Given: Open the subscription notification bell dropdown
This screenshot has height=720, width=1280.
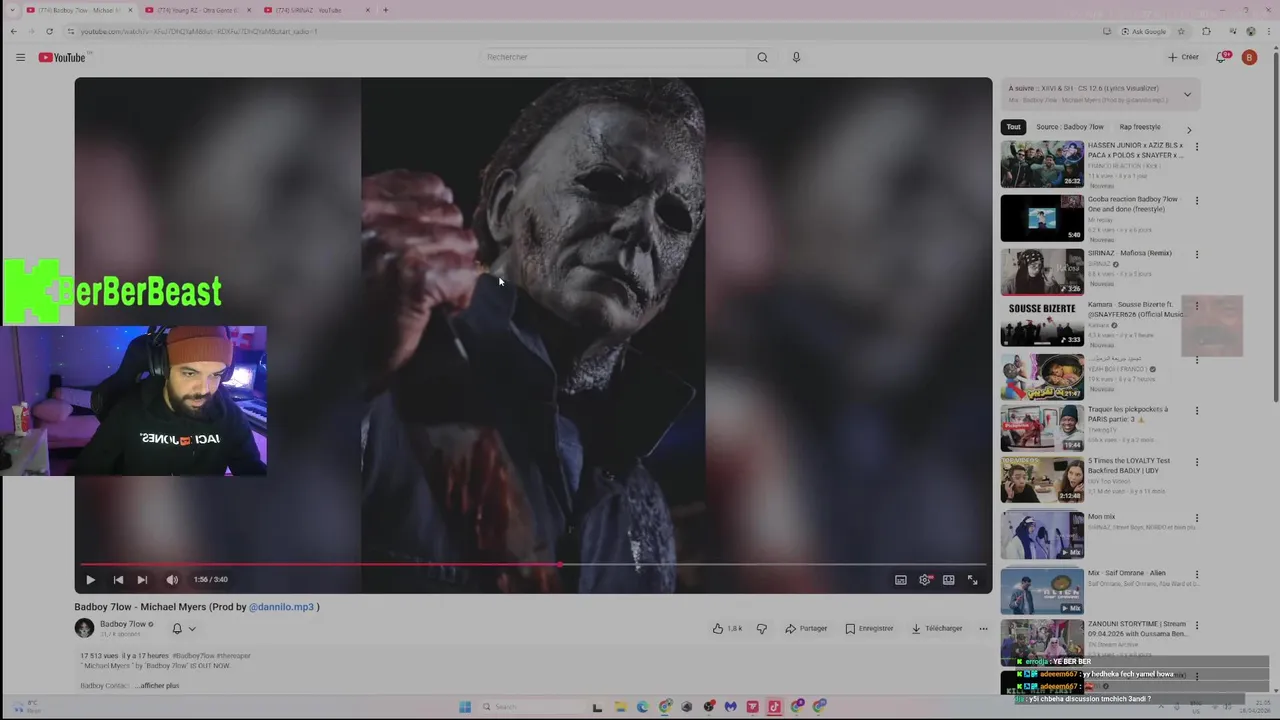Looking at the screenshot, I should (x=184, y=628).
